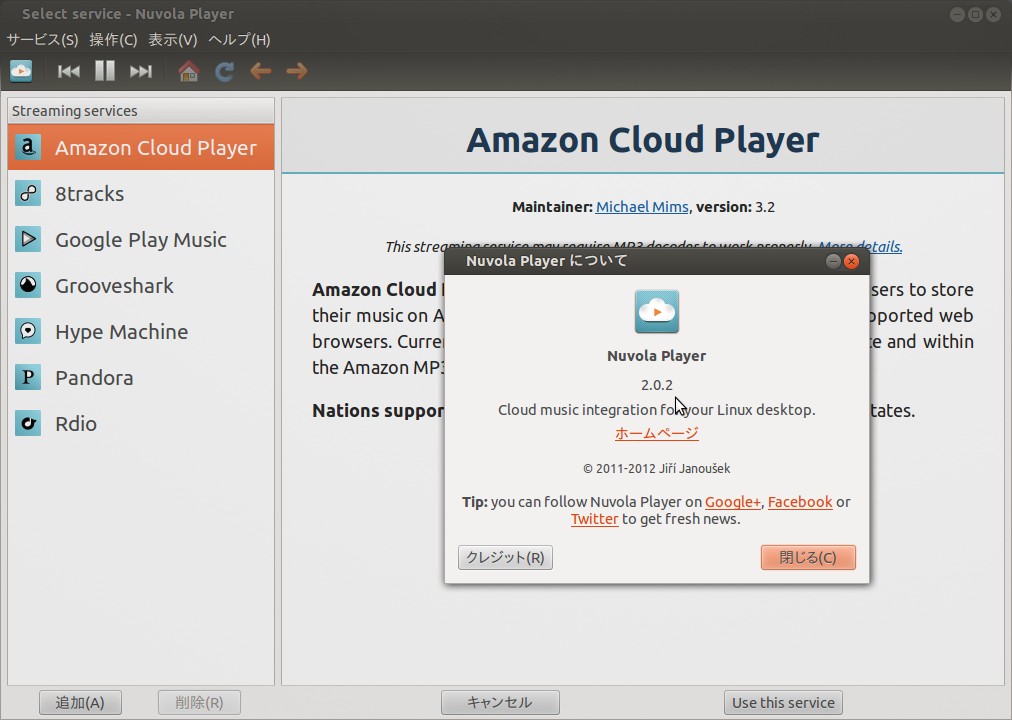
Task: Navigate forward with right orange arrow
Action: (297, 71)
